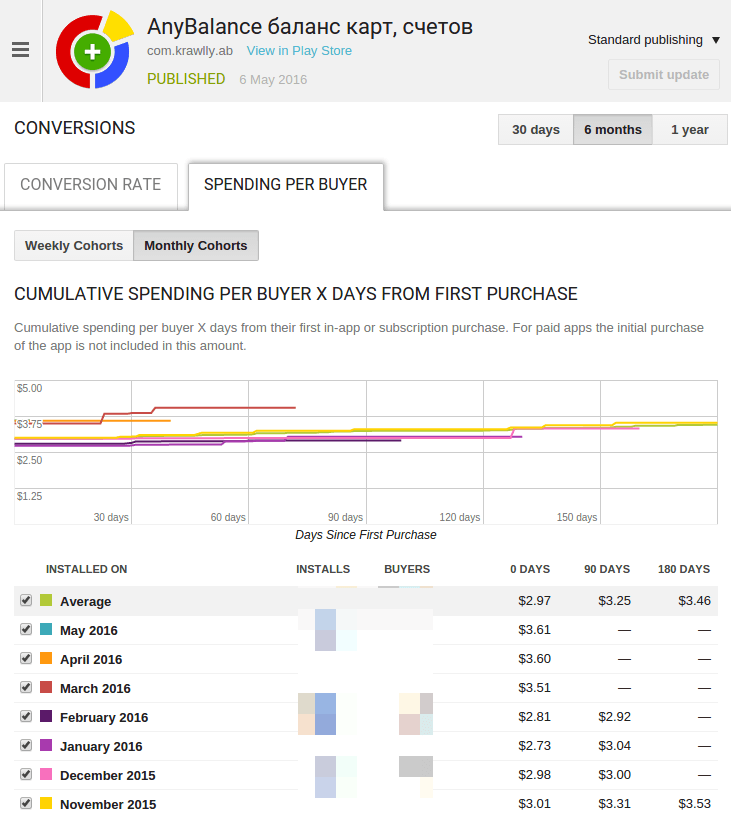Select the 1 year time range
Screen dimensions: 731x816
pyautogui.click(x=689, y=130)
